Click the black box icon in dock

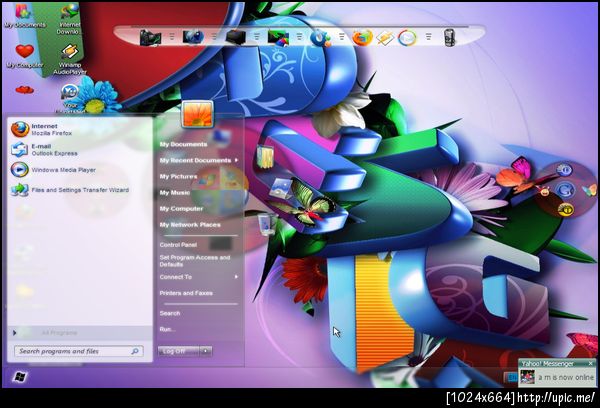pos(235,38)
